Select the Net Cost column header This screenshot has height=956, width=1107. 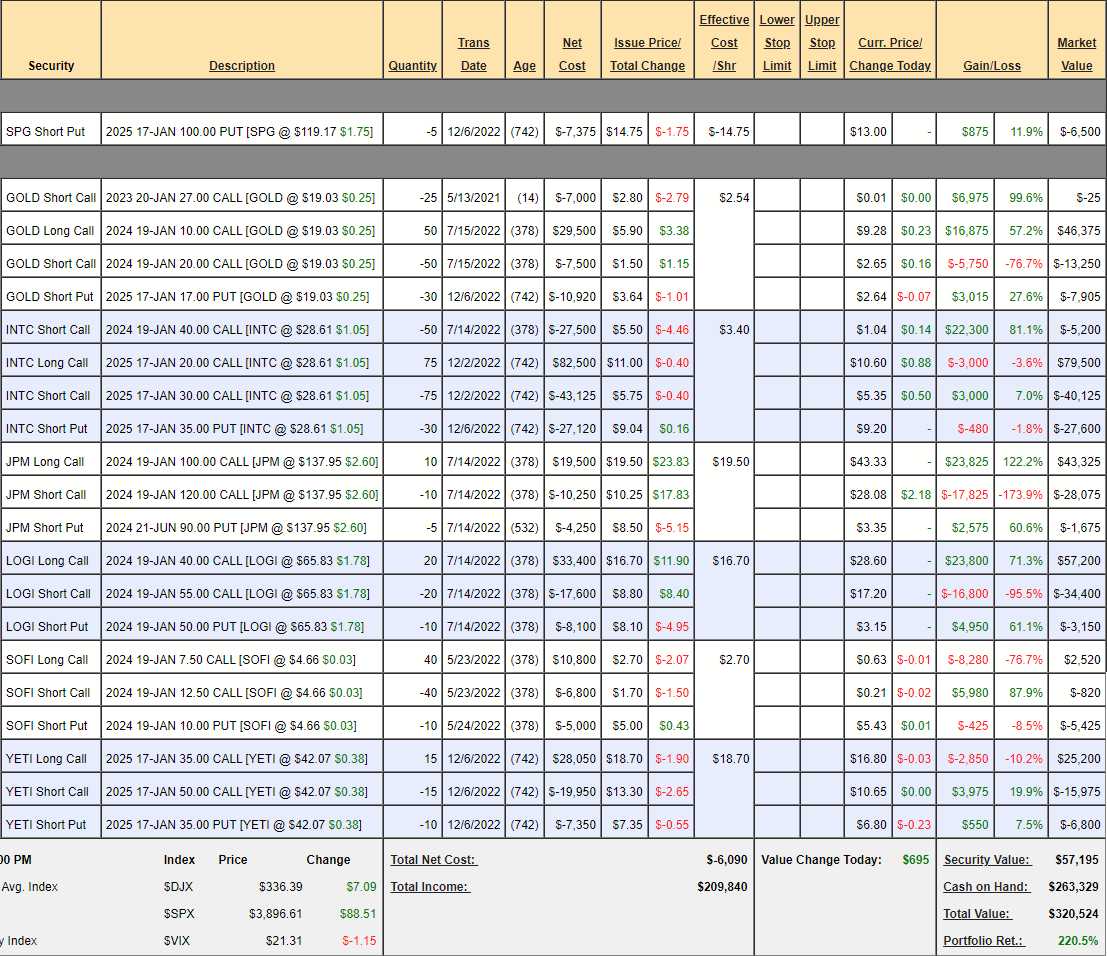[572, 54]
